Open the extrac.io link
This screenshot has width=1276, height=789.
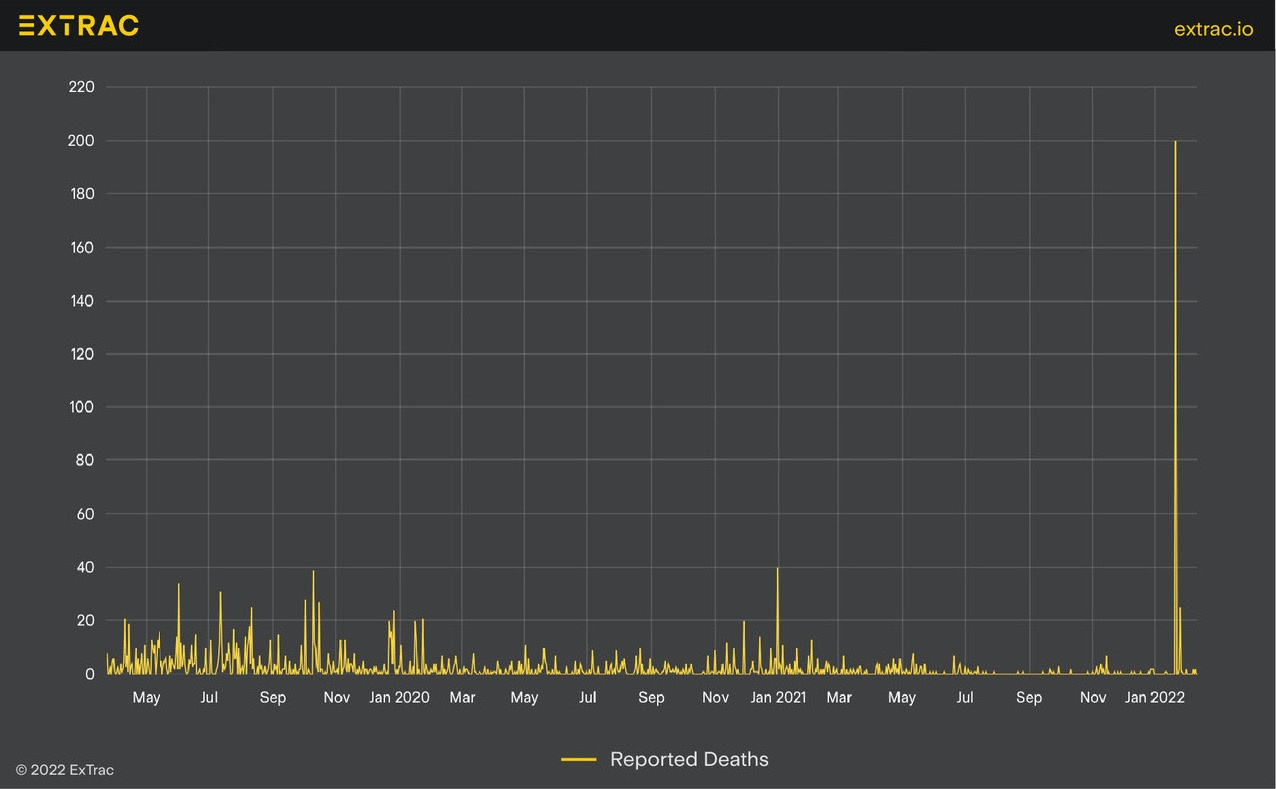tap(1213, 28)
